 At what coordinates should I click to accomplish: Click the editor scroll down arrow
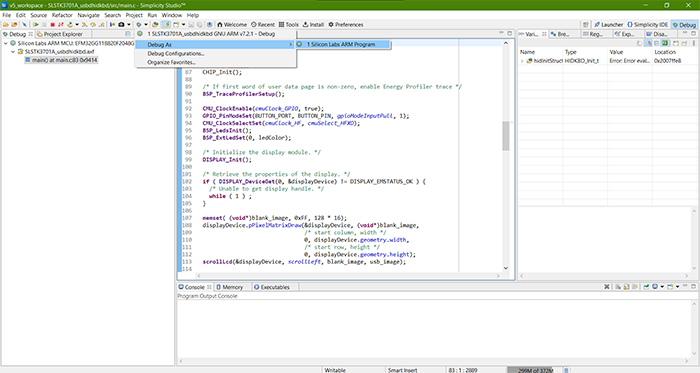(506, 268)
